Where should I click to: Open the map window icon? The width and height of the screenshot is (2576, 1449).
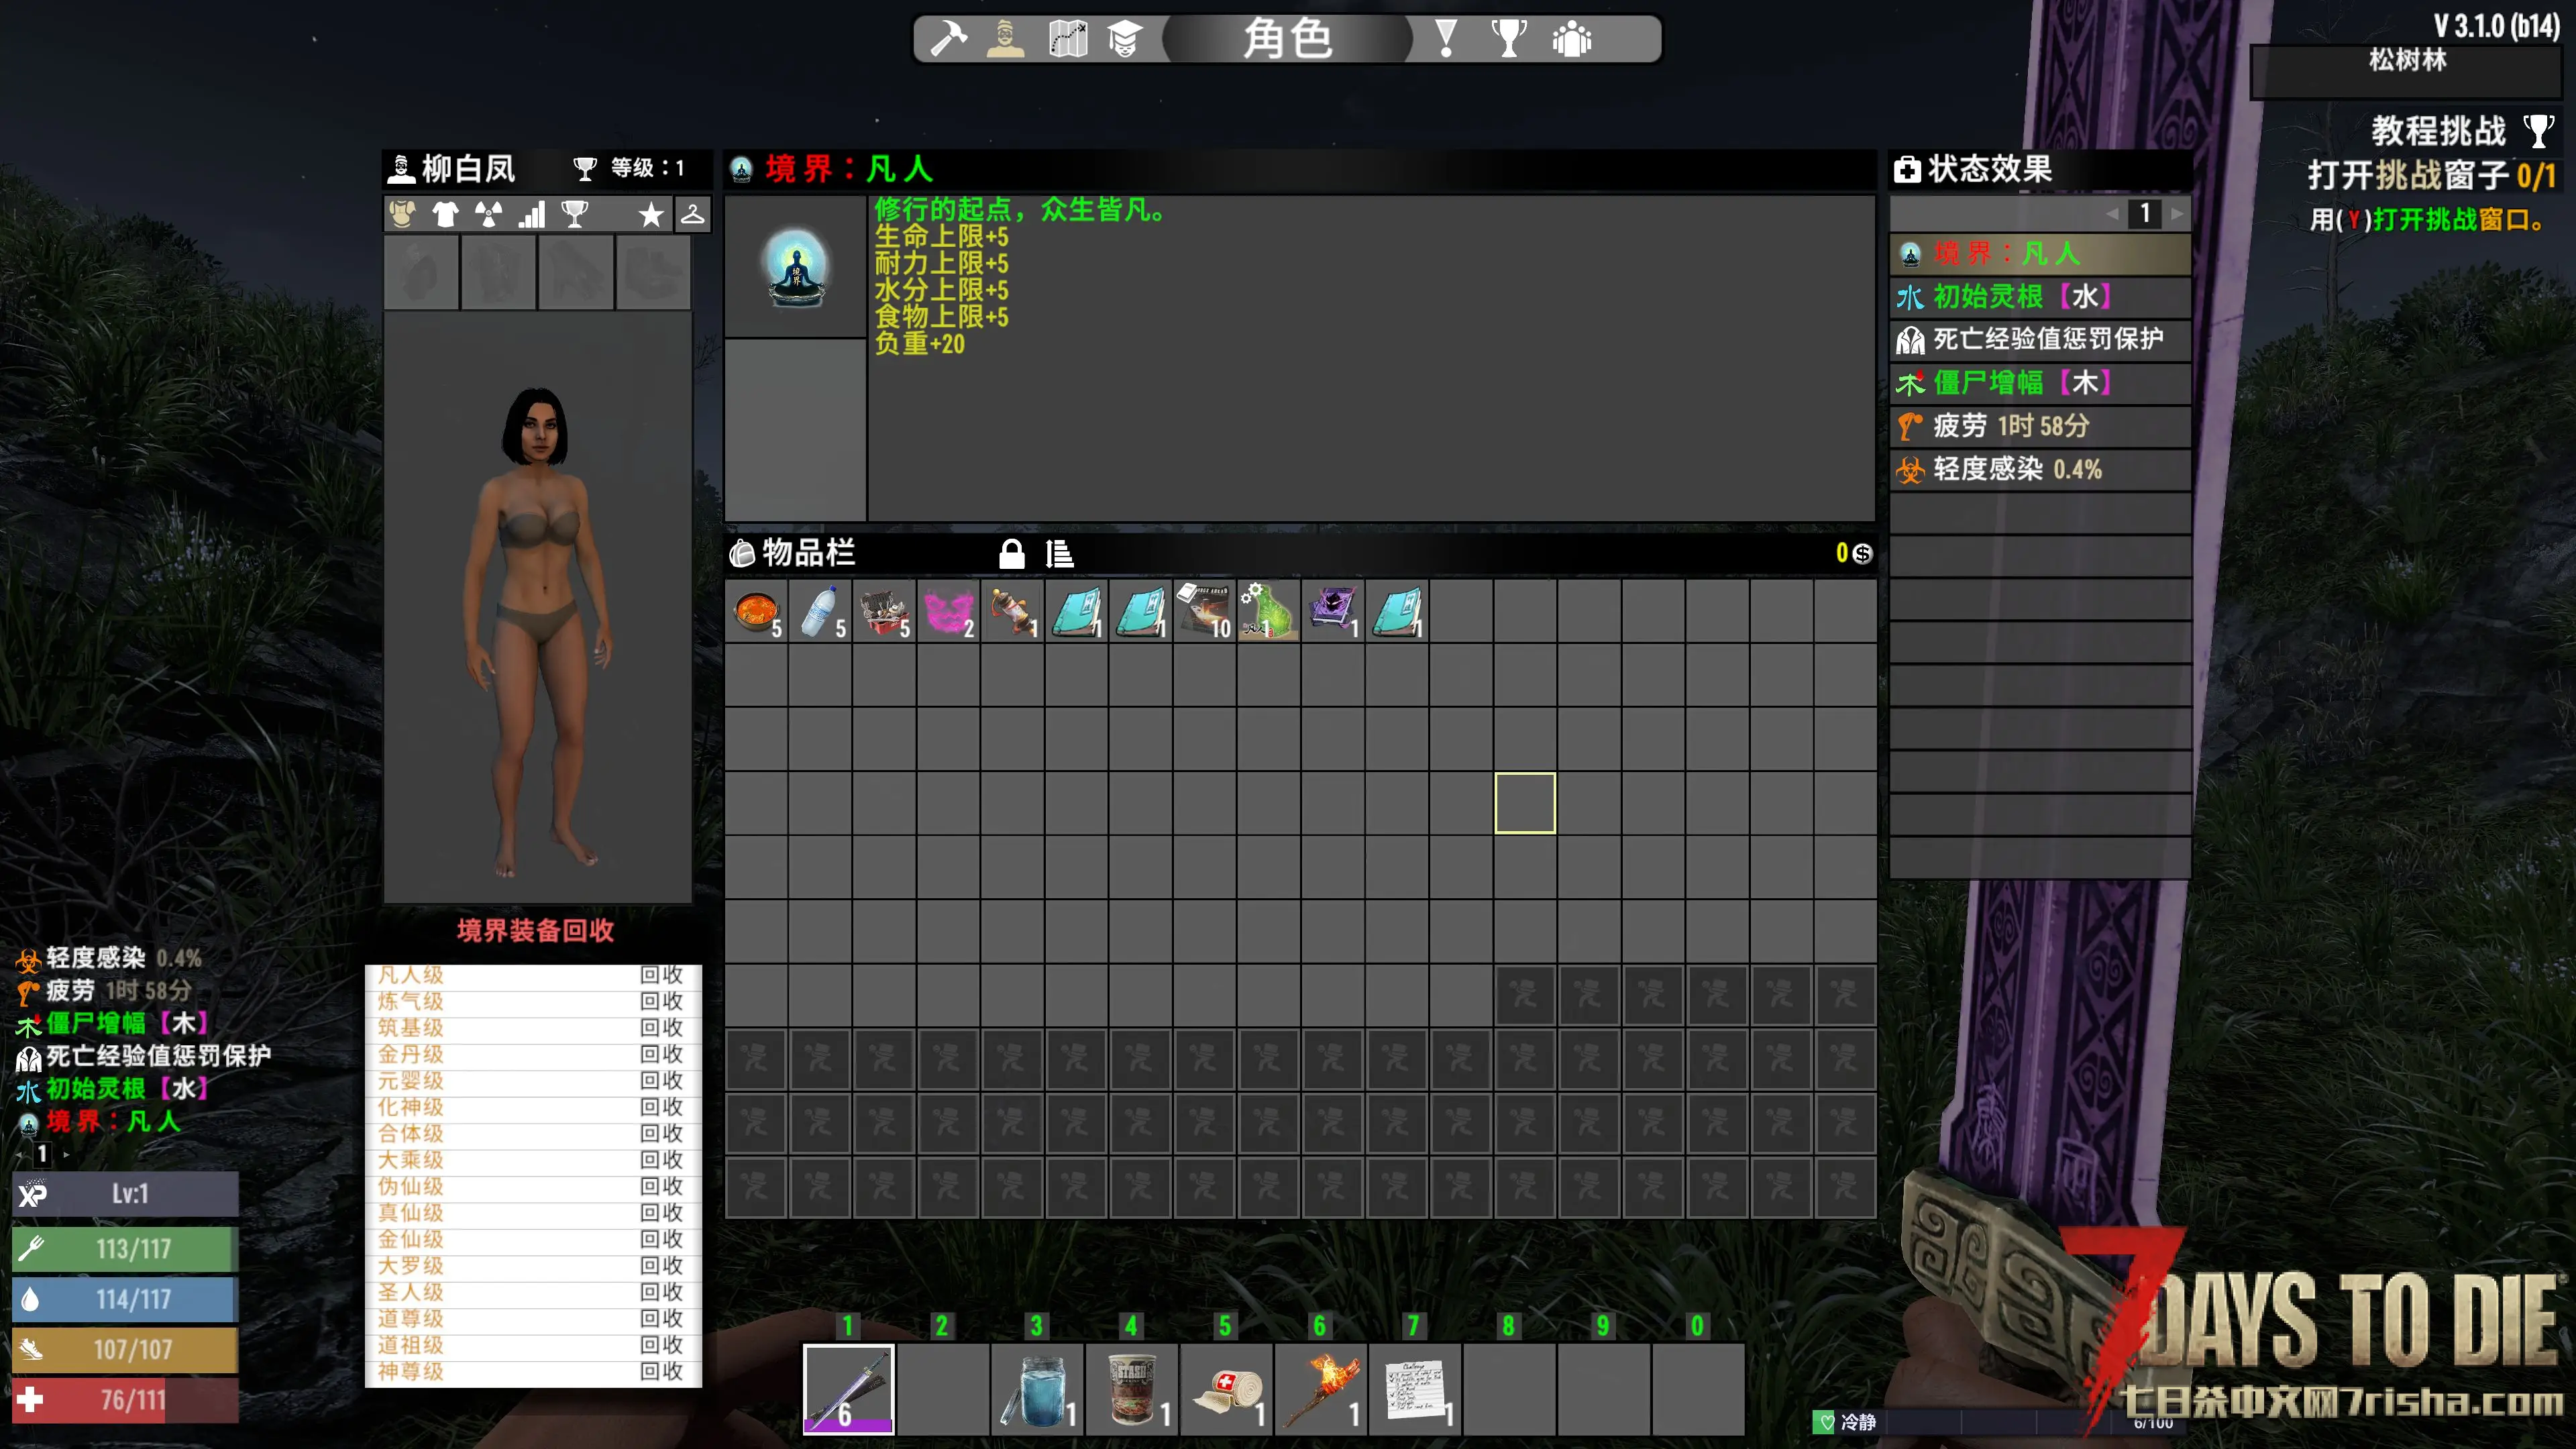1067,39
